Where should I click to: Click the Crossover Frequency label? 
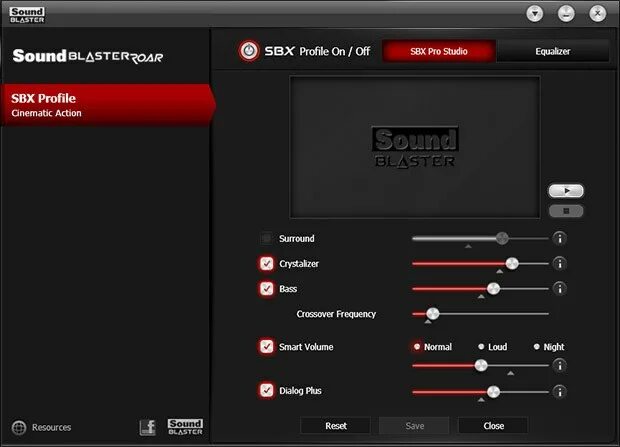tap(336, 314)
